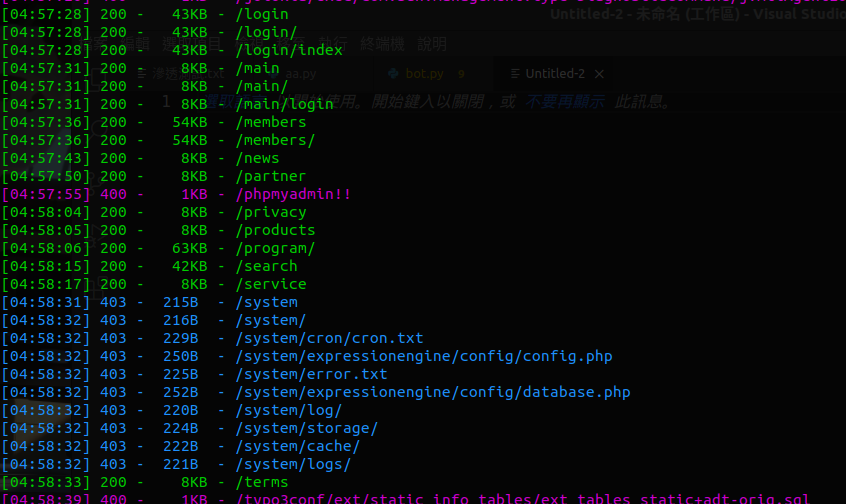Click the /system/error.txt path
846x504 pixels.
coord(311,374)
